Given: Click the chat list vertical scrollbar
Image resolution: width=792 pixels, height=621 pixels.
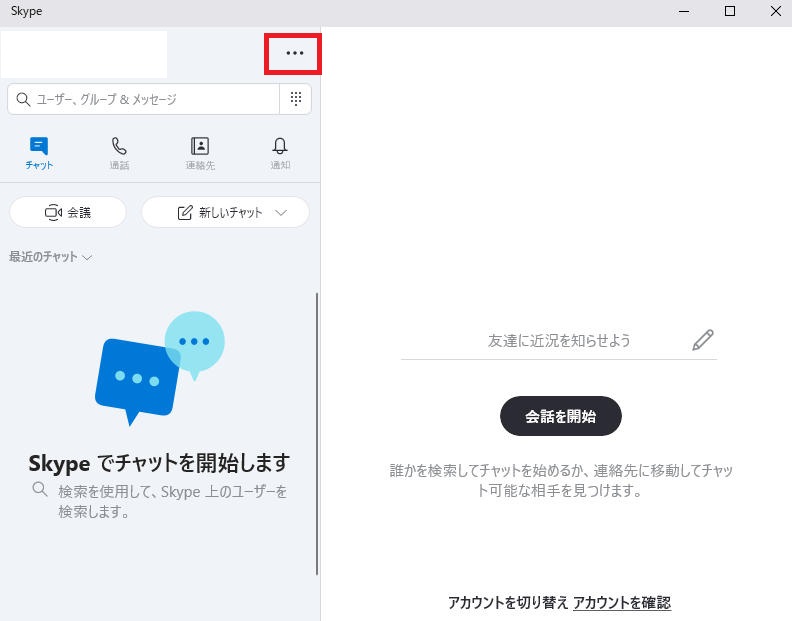Looking at the screenshot, I should (317, 430).
